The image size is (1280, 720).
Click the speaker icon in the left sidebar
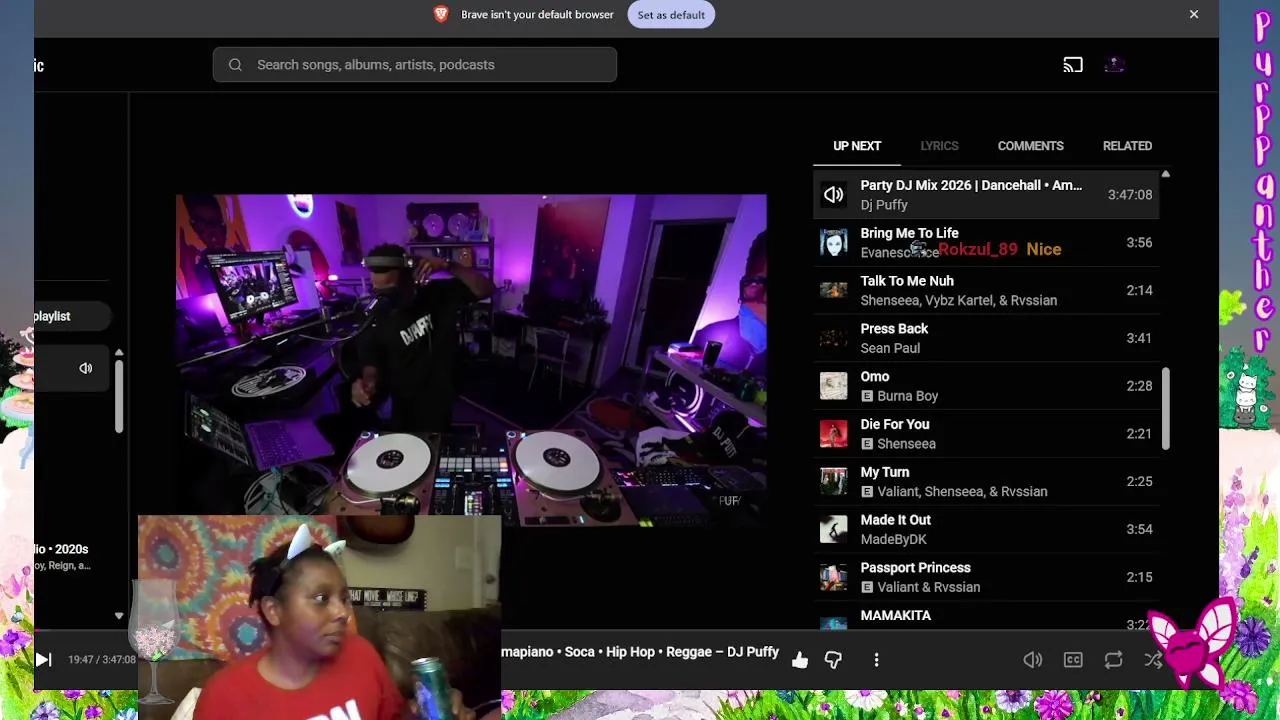click(x=86, y=368)
